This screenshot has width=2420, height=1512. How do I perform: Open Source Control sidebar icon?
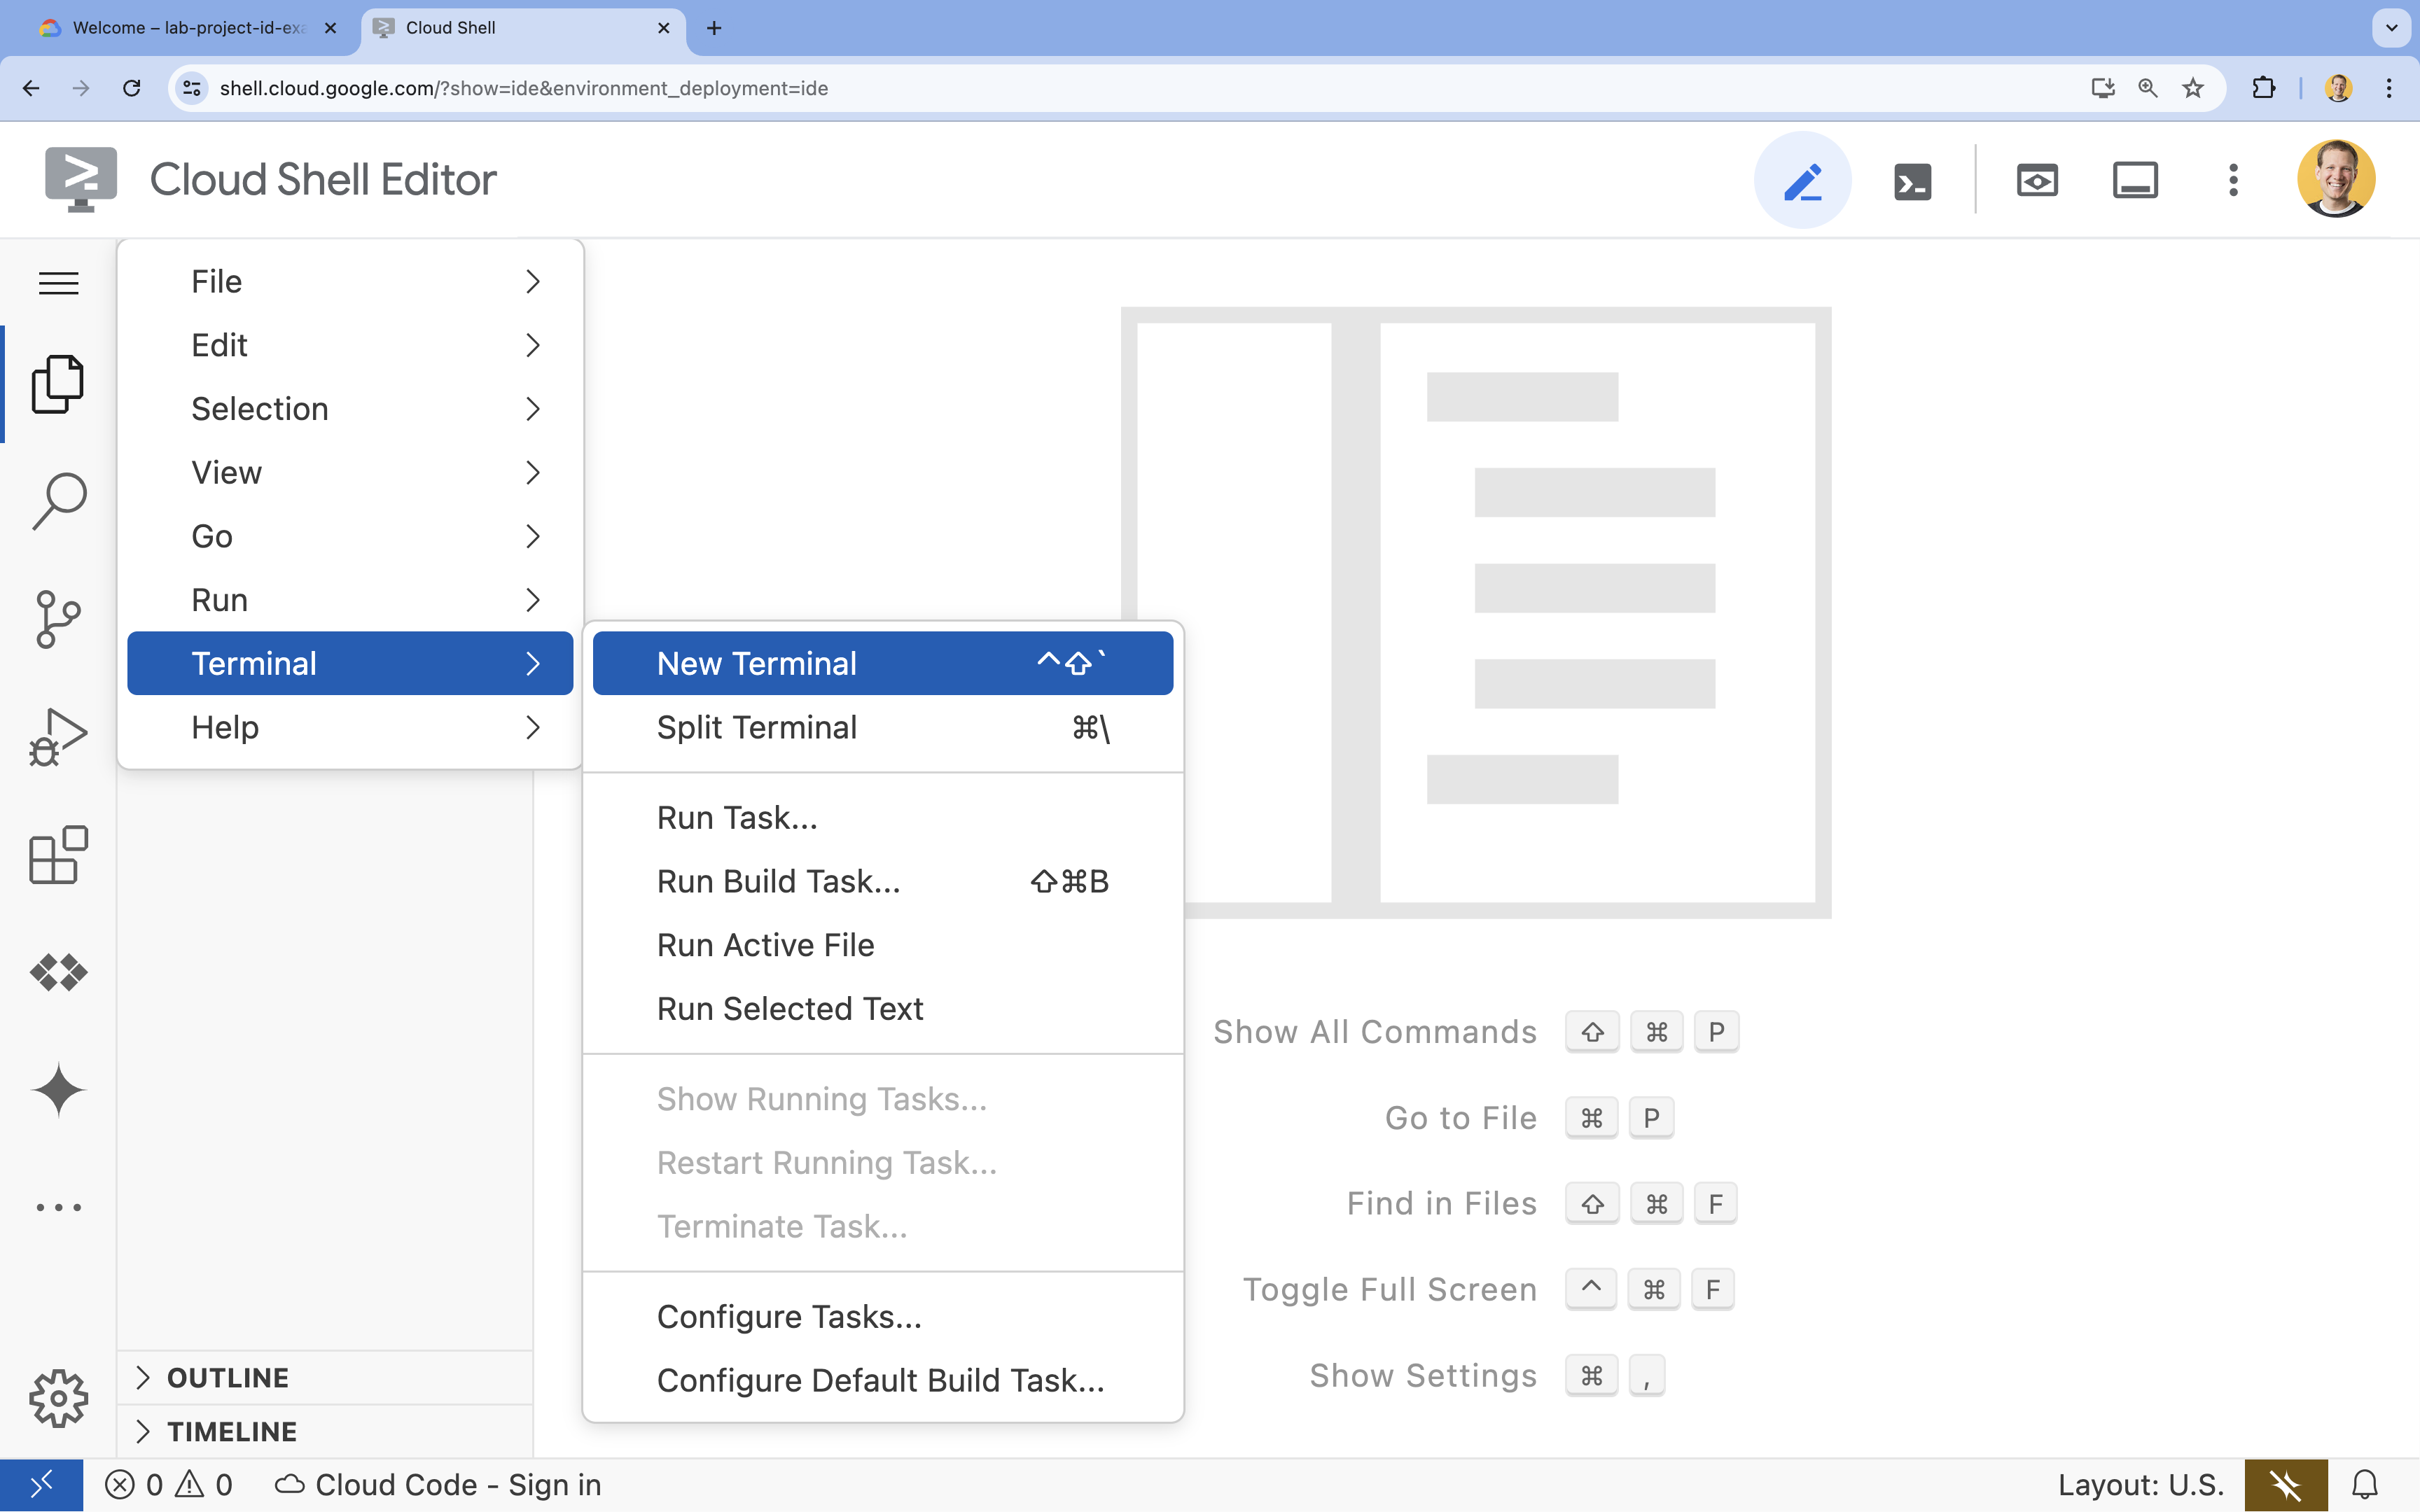click(60, 618)
